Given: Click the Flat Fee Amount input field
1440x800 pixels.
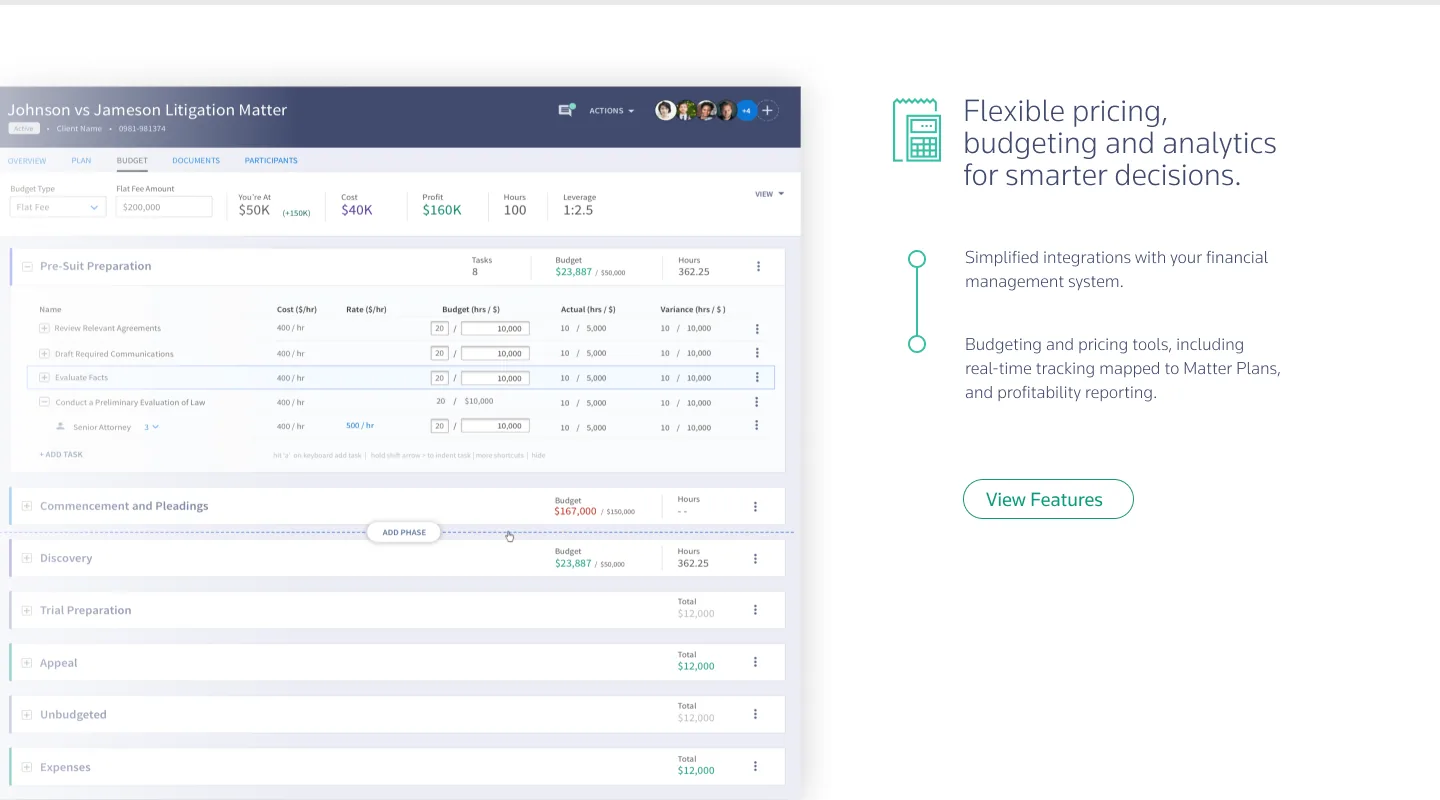Looking at the screenshot, I should point(164,207).
